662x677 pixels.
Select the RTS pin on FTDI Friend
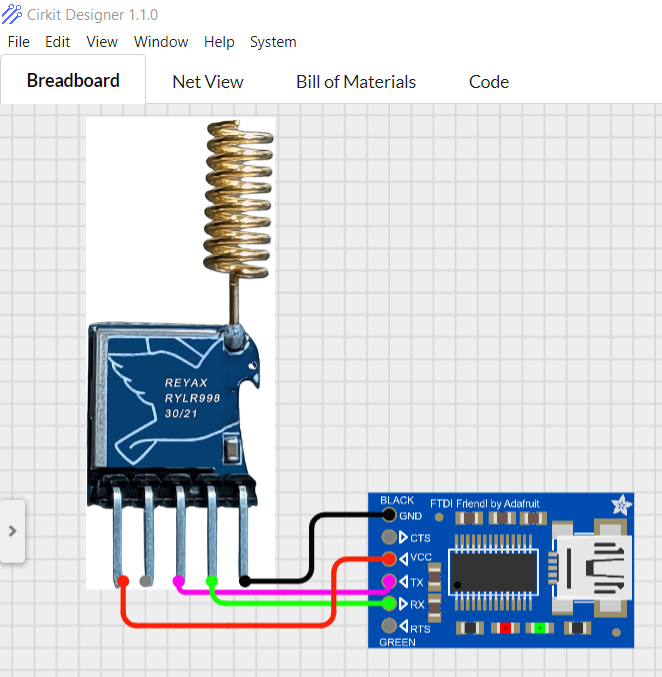tap(389, 626)
